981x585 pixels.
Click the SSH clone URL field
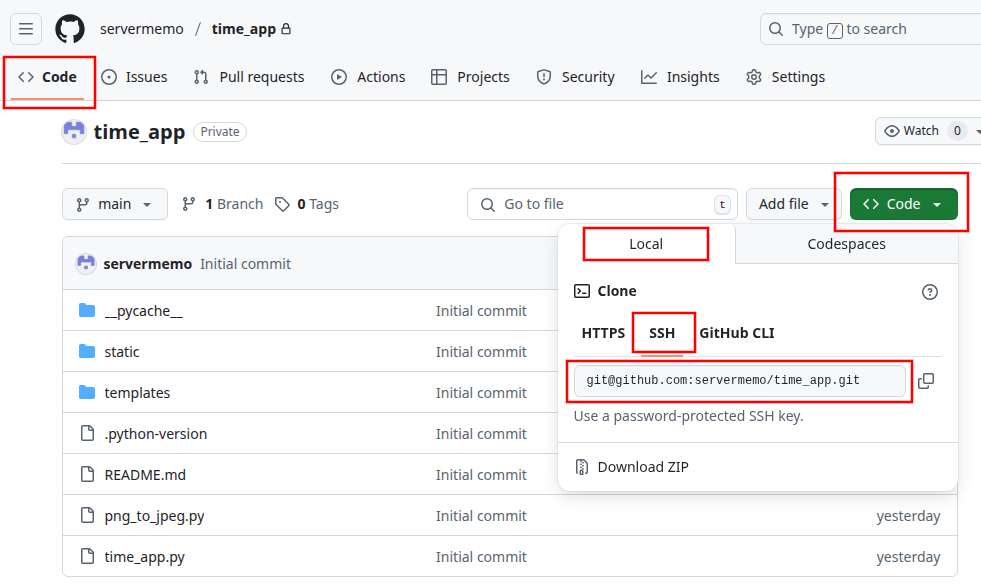pos(740,380)
